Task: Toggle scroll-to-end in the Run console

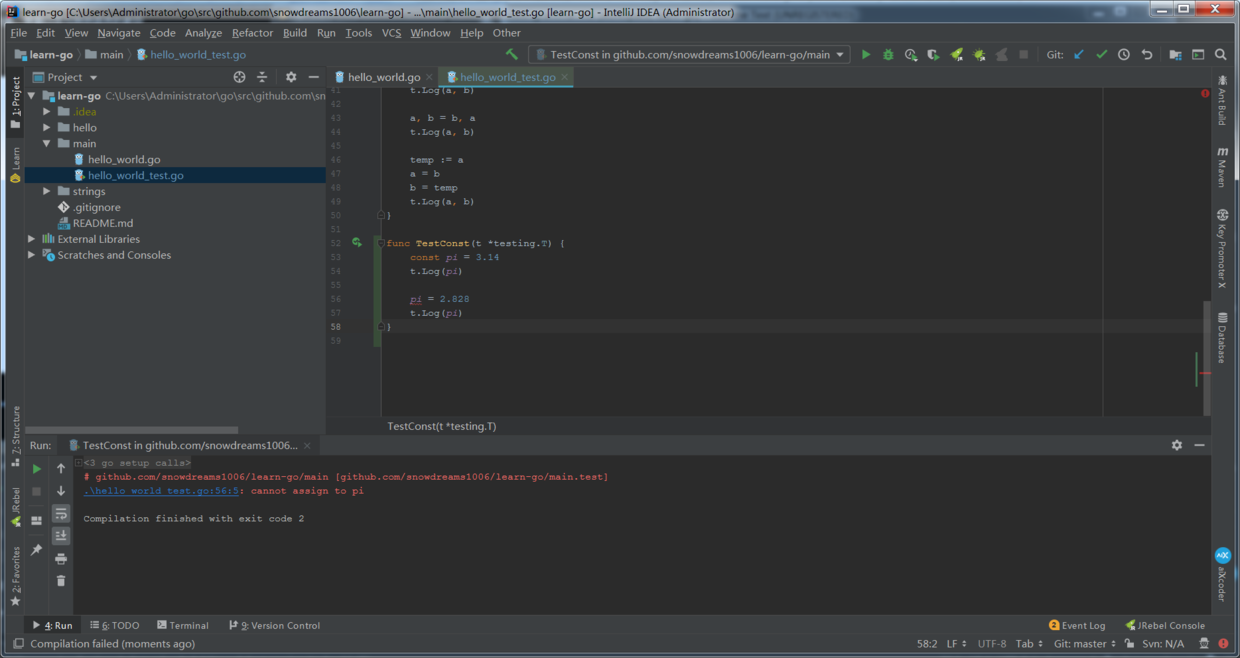Action: pyautogui.click(x=61, y=535)
